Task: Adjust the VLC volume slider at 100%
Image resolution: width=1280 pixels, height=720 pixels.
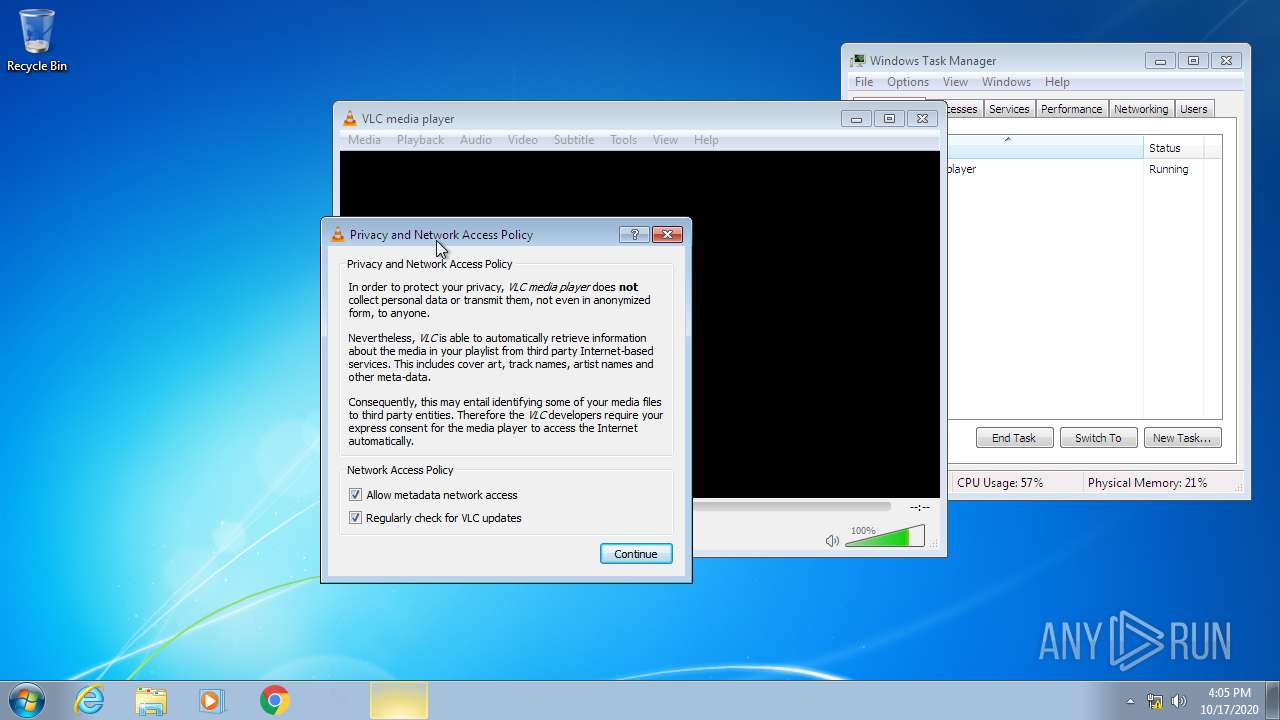Action: point(884,537)
